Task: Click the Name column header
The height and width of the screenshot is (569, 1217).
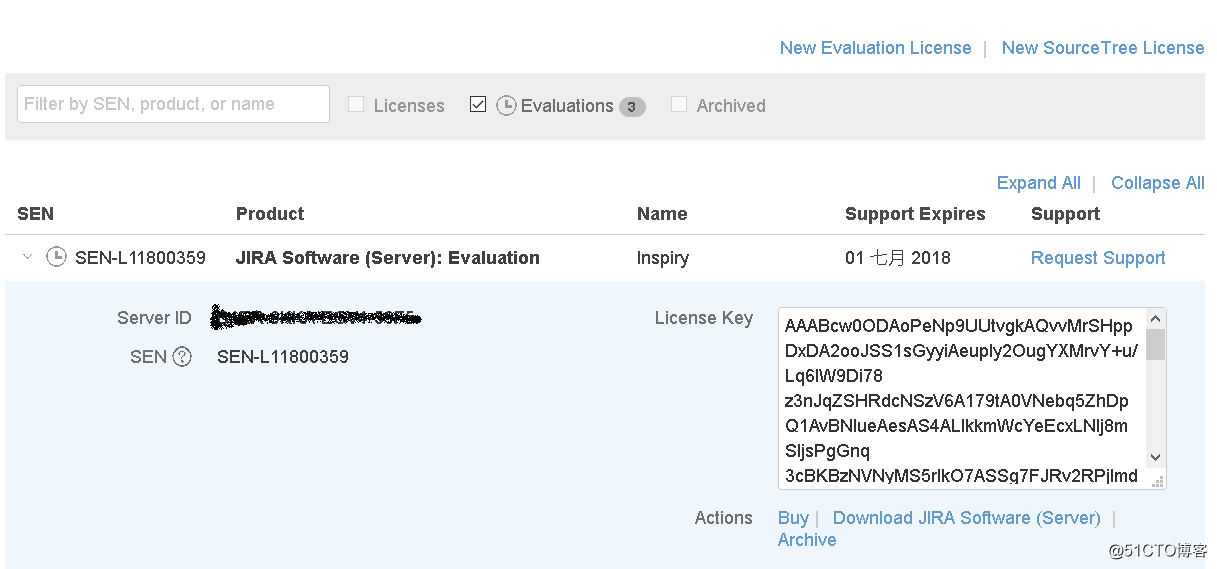Action: (x=662, y=214)
